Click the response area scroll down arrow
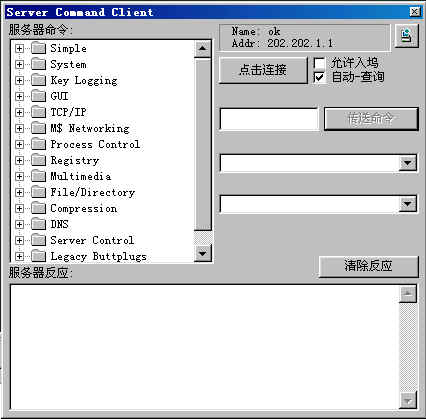The height and width of the screenshot is (419, 426). (x=408, y=400)
